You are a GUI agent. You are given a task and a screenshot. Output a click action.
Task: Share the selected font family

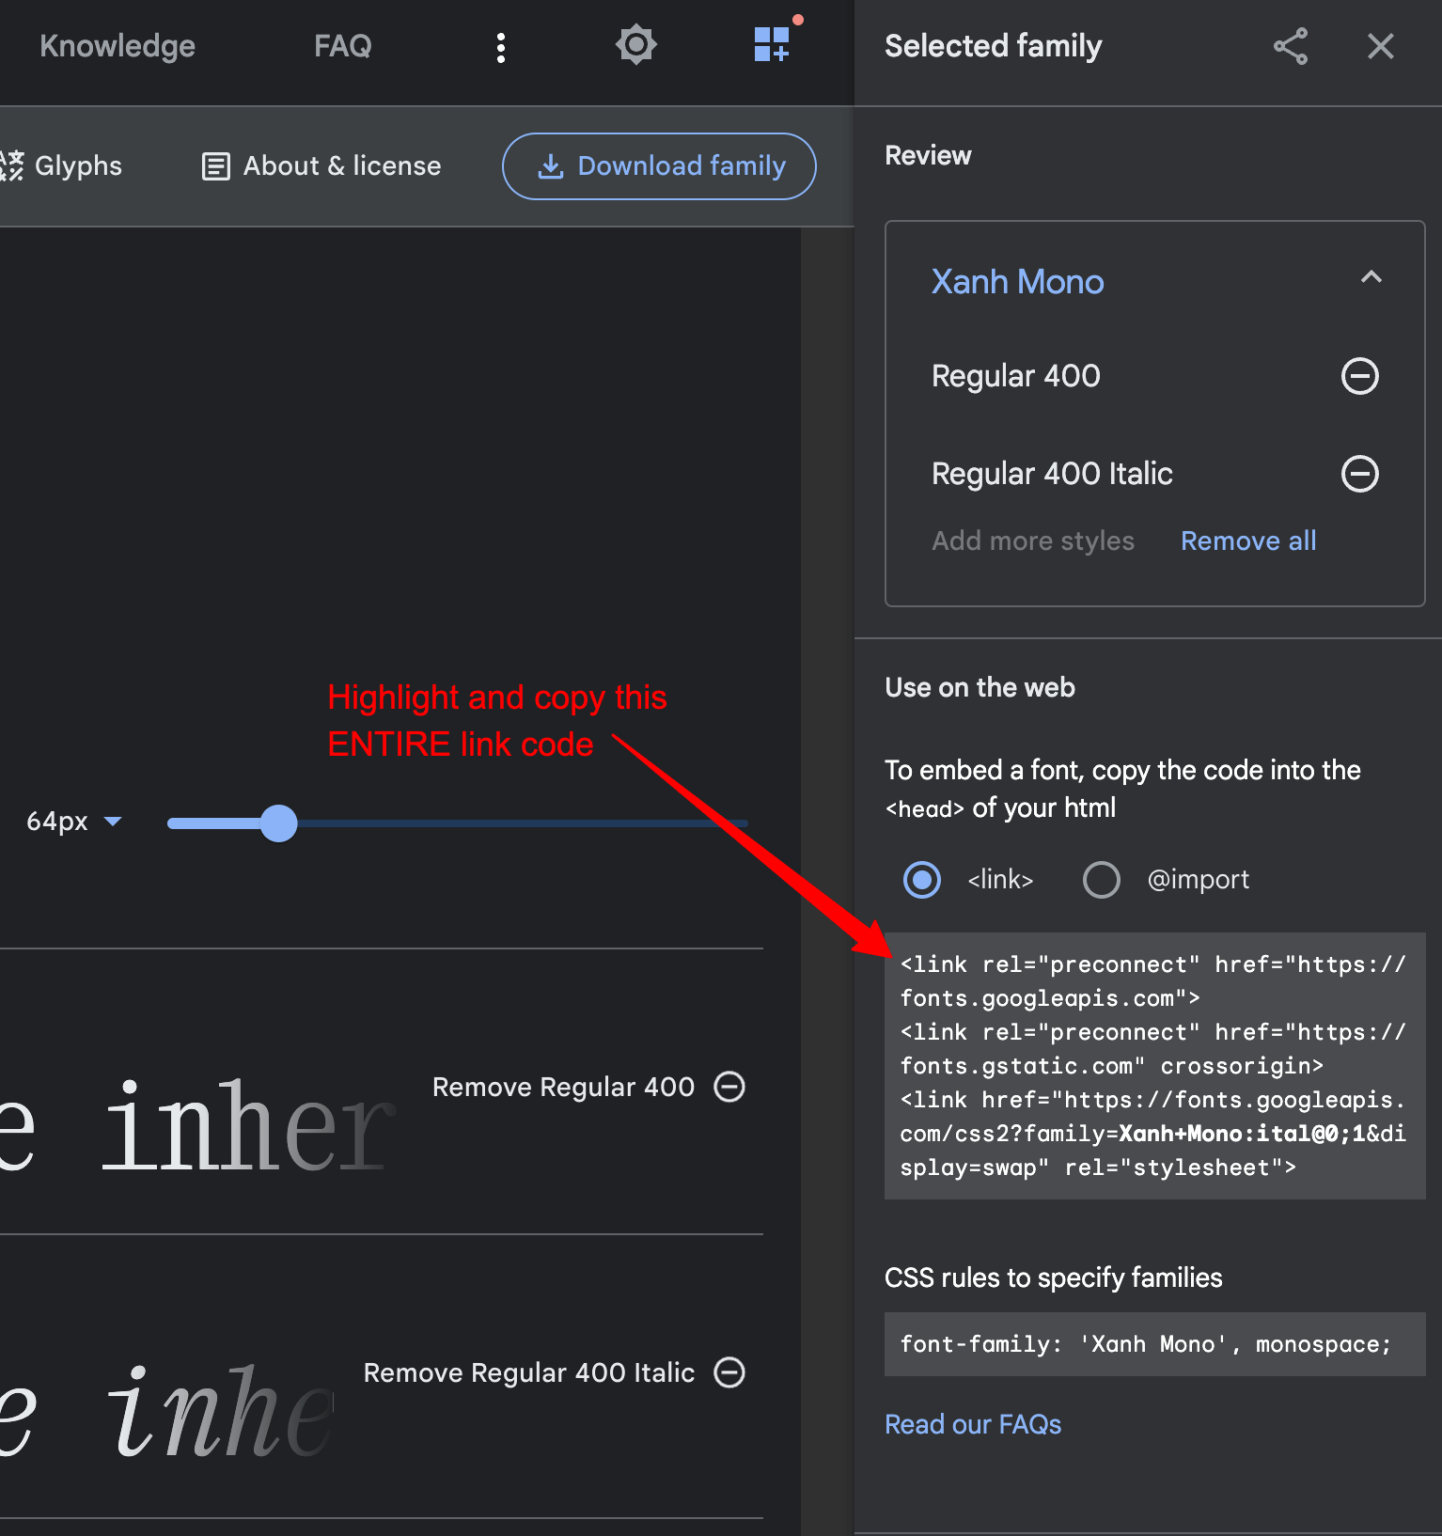coord(1290,46)
